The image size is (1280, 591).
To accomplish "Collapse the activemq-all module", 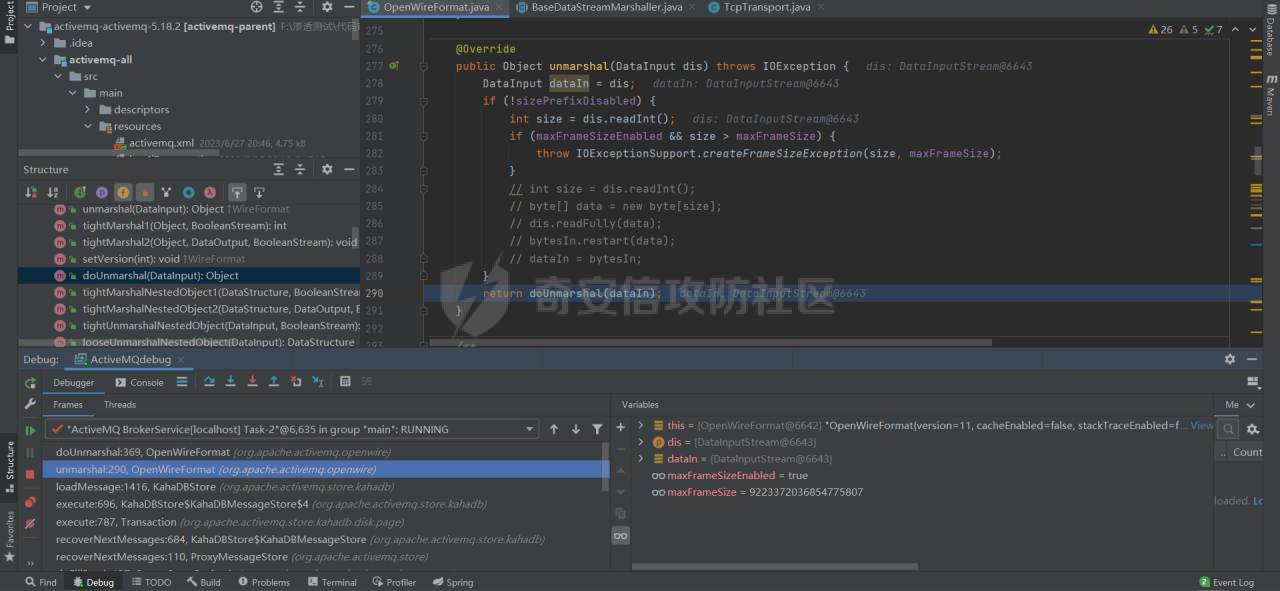I will tap(43, 60).
